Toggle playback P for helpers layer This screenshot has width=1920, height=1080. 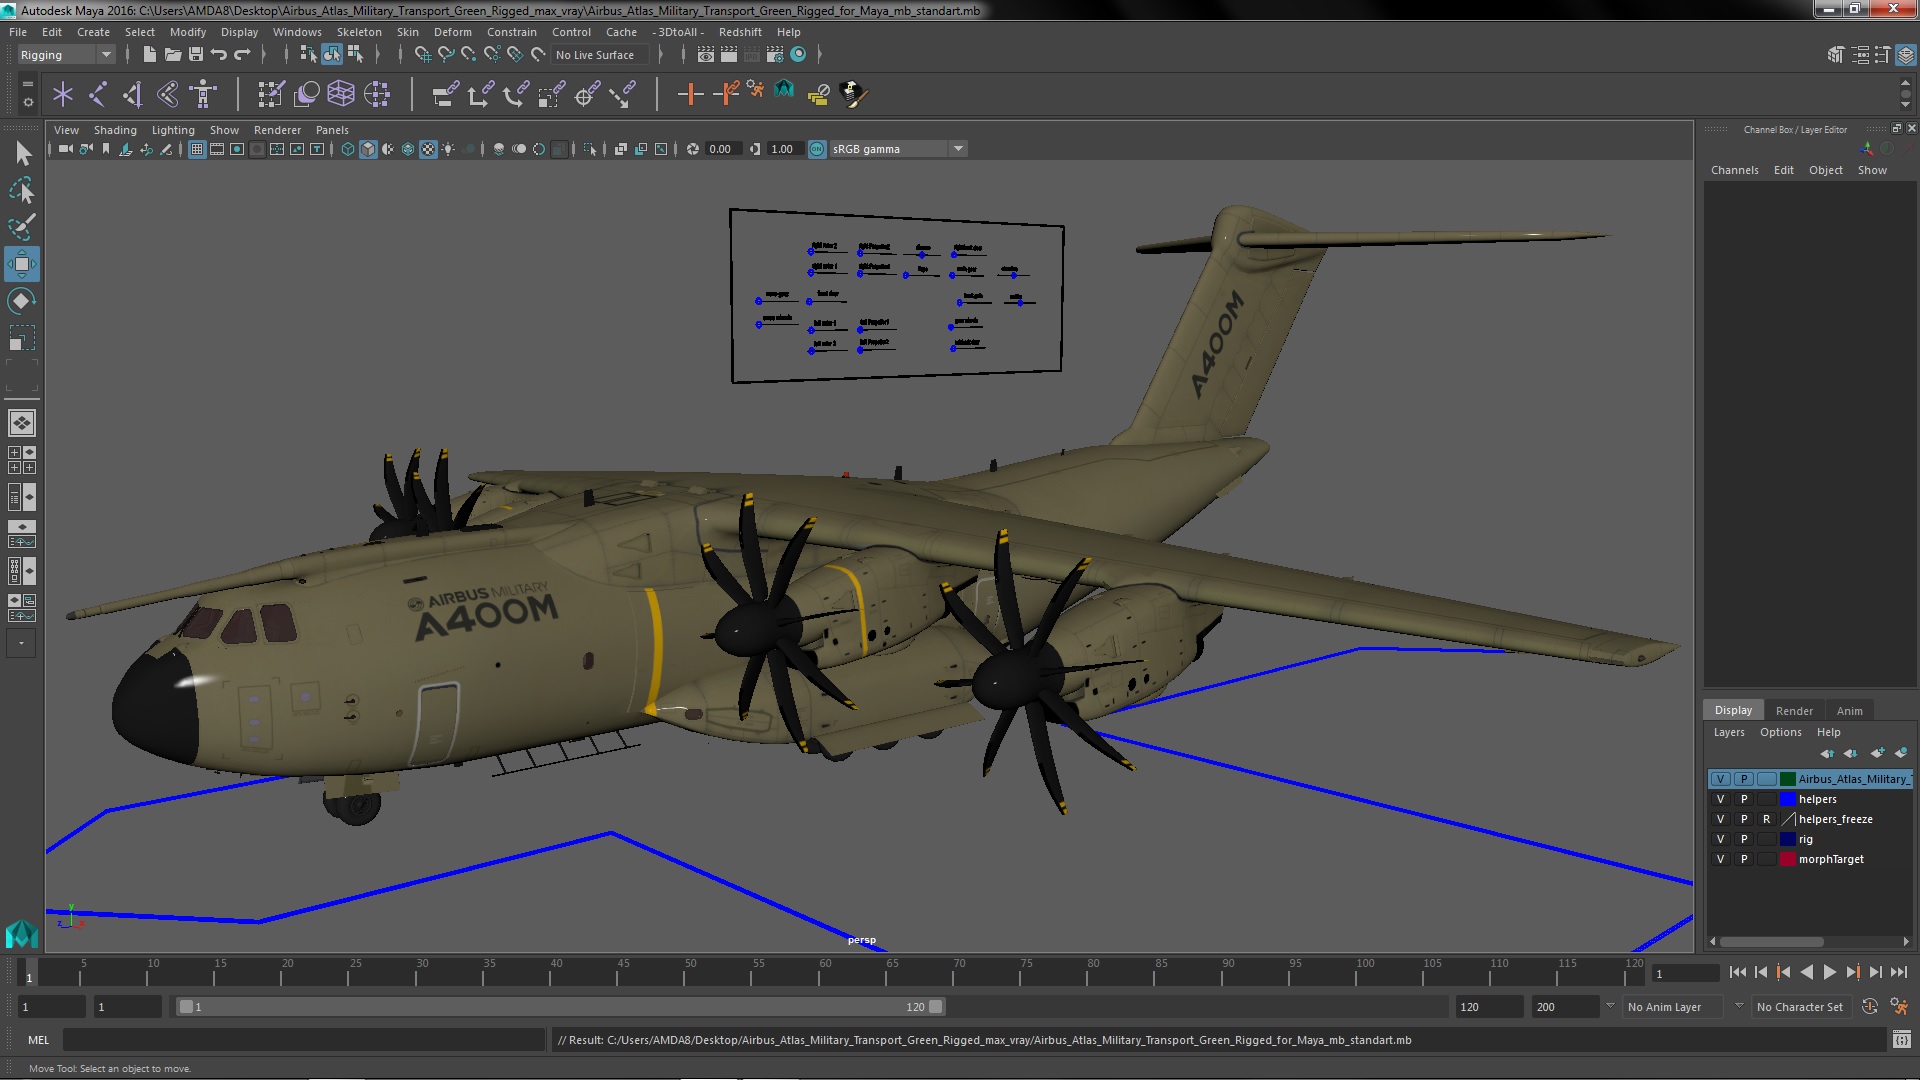[1744, 799]
